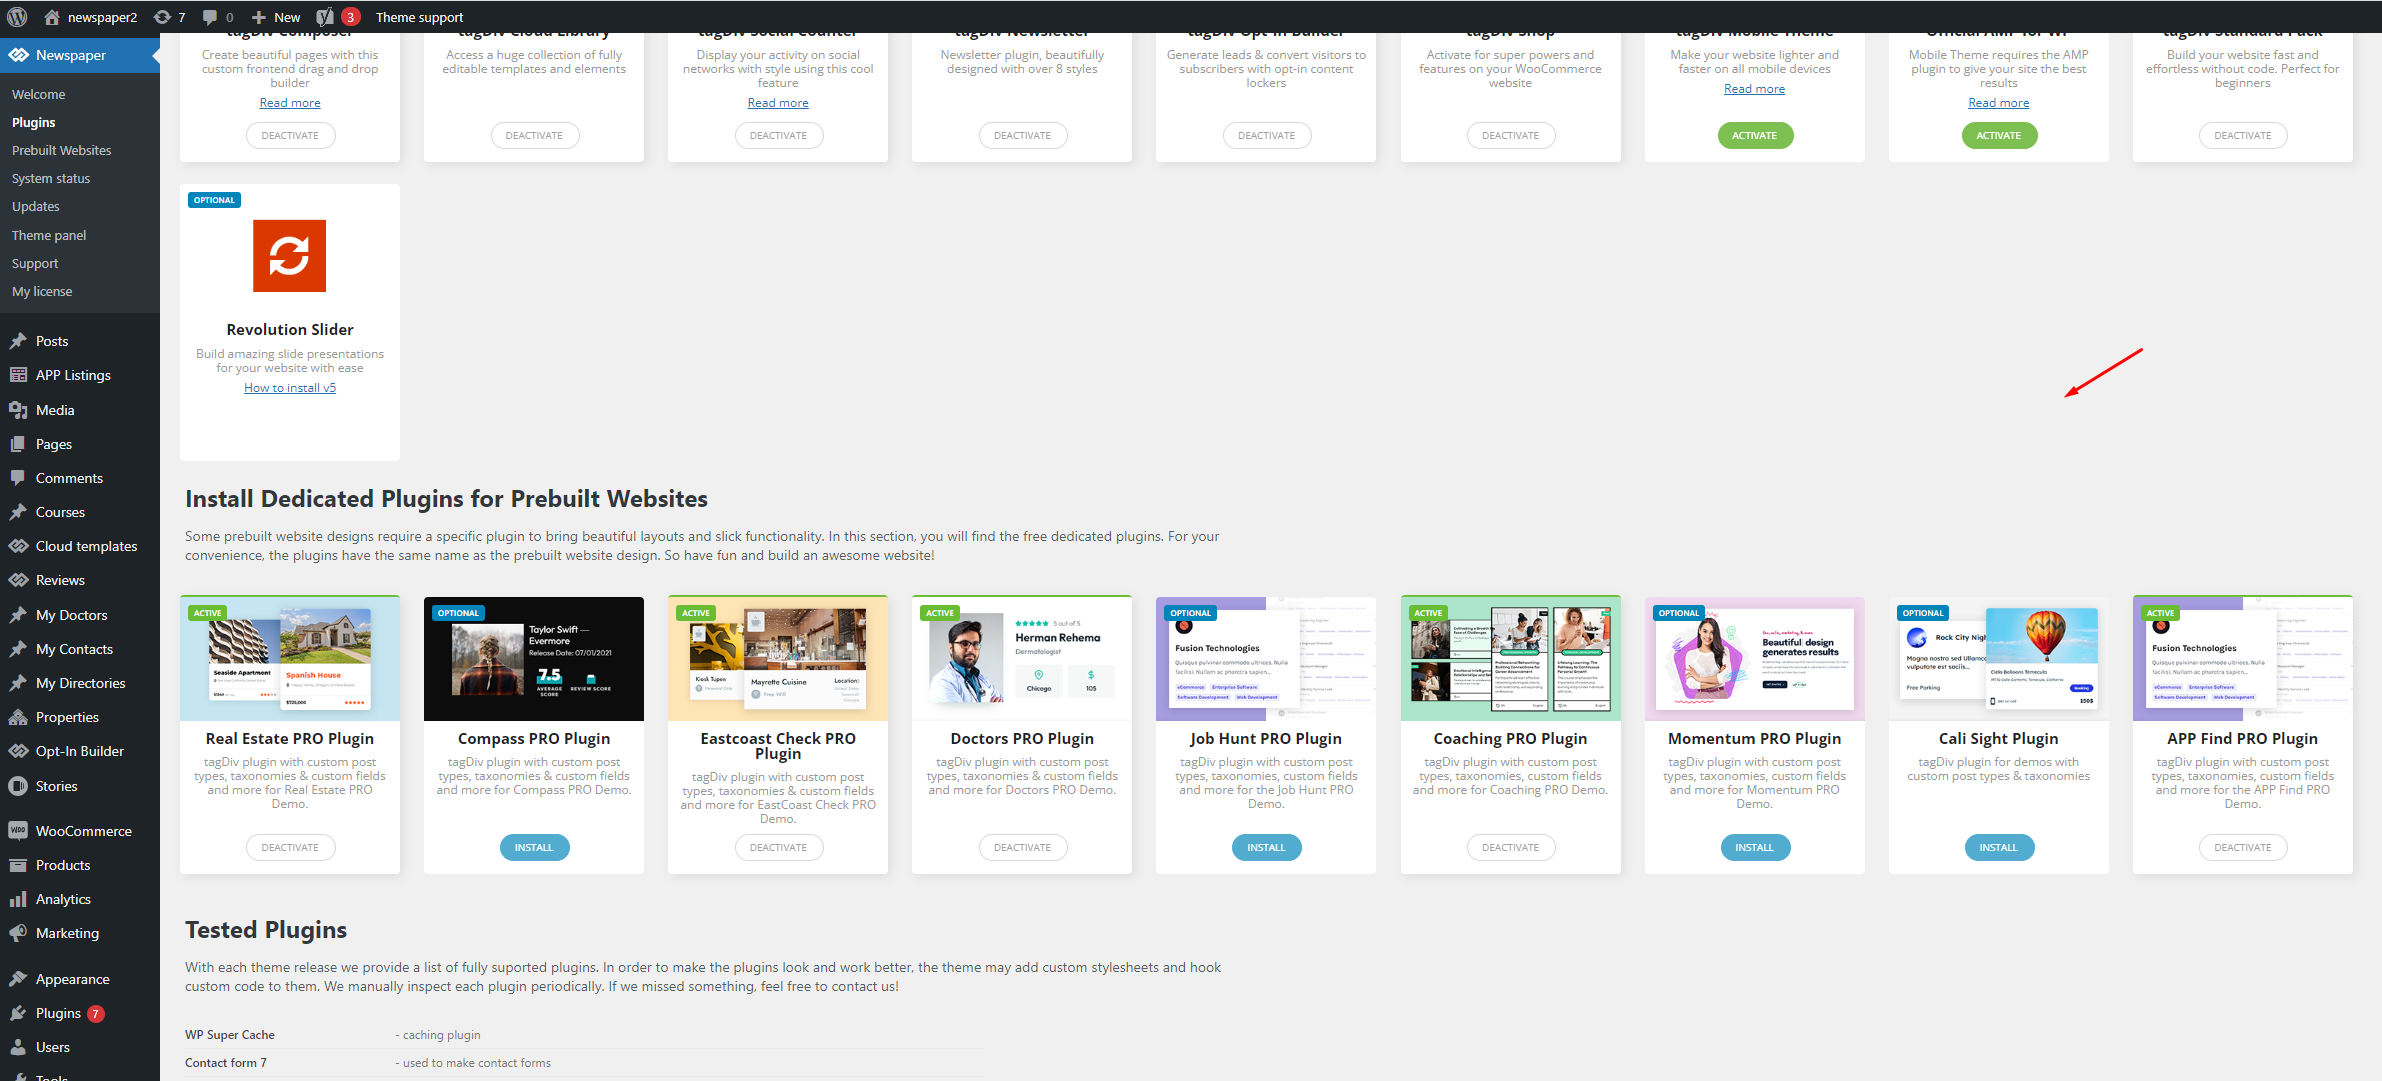The width and height of the screenshot is (2382, 1081).
Task: Click the Contact form 7 row
Action: (584, 1063)
